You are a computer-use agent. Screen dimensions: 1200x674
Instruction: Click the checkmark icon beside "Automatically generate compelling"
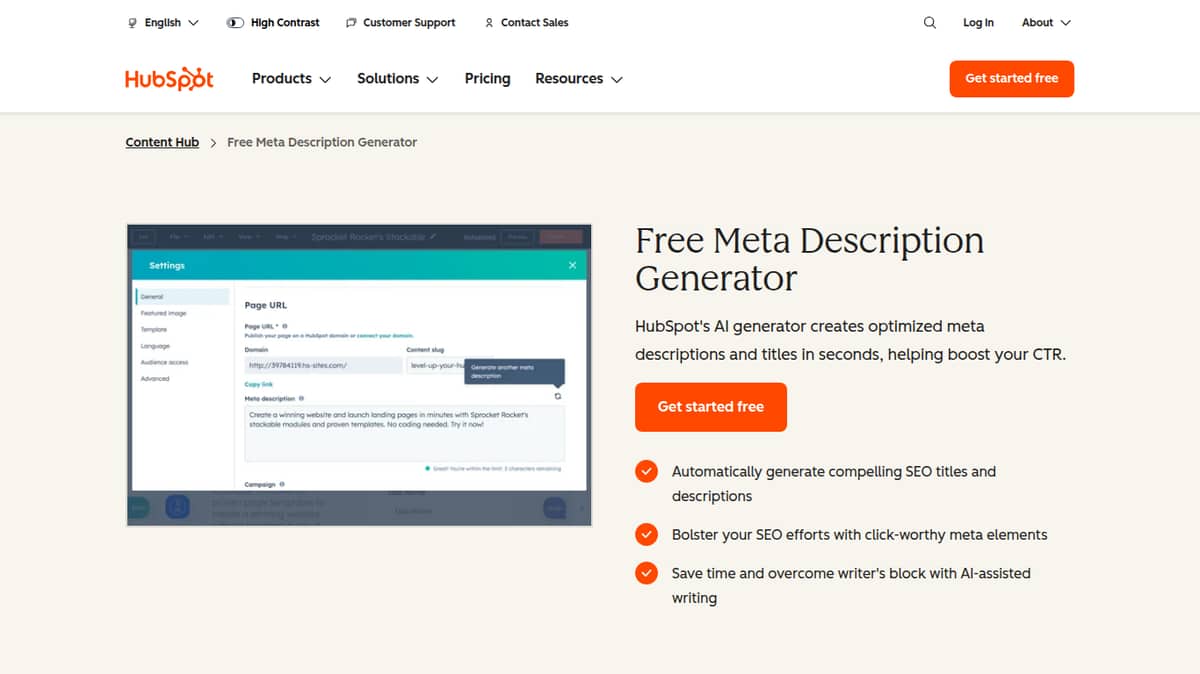coord(647,472)
